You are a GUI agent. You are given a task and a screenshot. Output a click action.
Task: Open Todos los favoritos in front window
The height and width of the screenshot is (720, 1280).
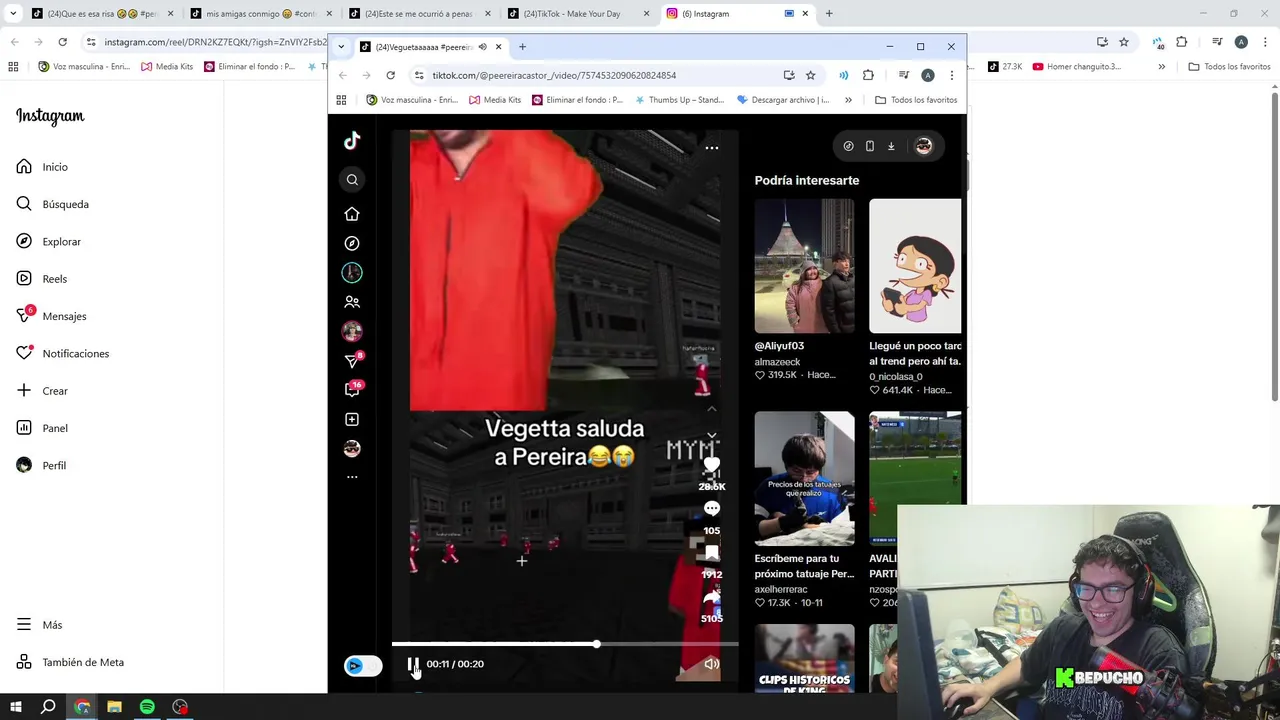[916, 100]
